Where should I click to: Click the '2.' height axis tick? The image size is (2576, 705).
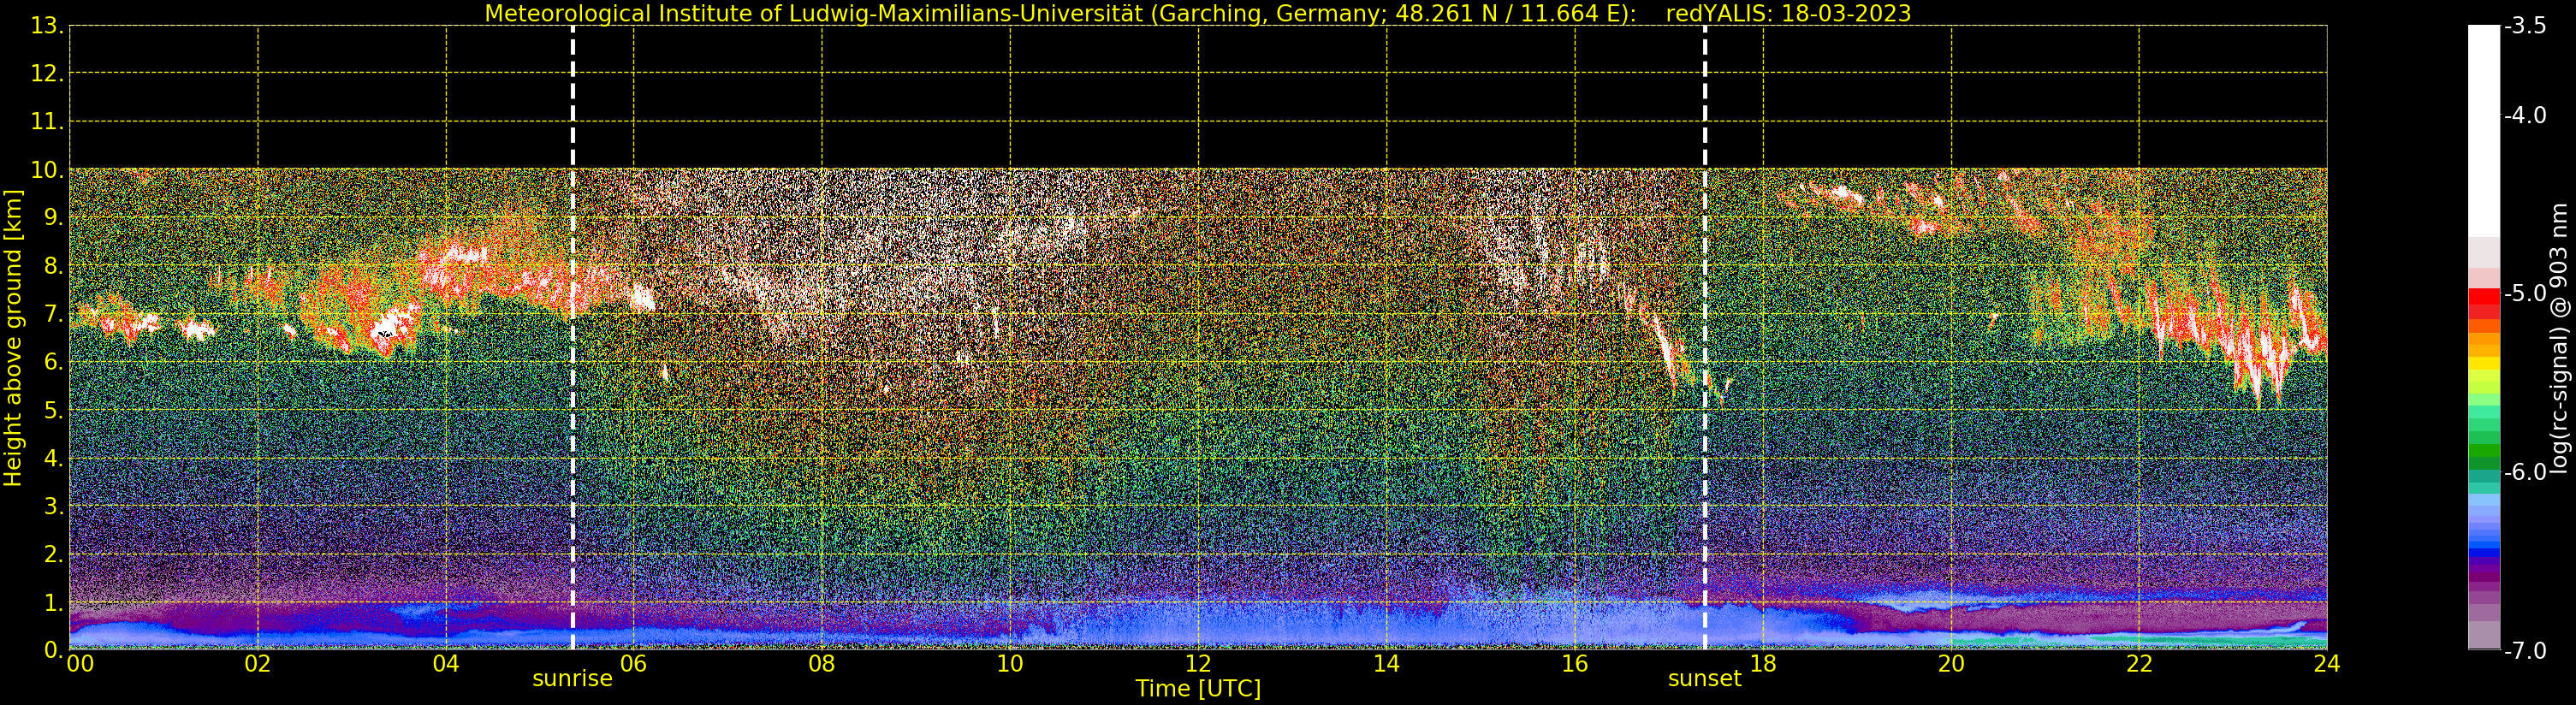pos(53,554)
